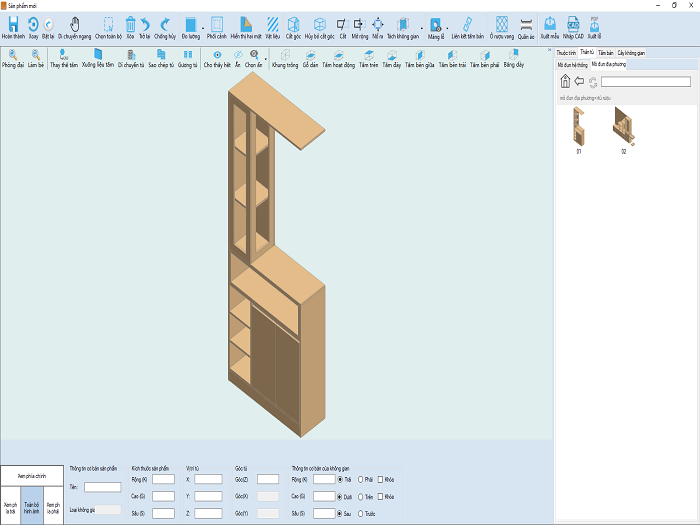Viewport: 700px width, 525px height.
Task: Expand the dropdown arrow beside Chọn ẩn
Action: 266,59
